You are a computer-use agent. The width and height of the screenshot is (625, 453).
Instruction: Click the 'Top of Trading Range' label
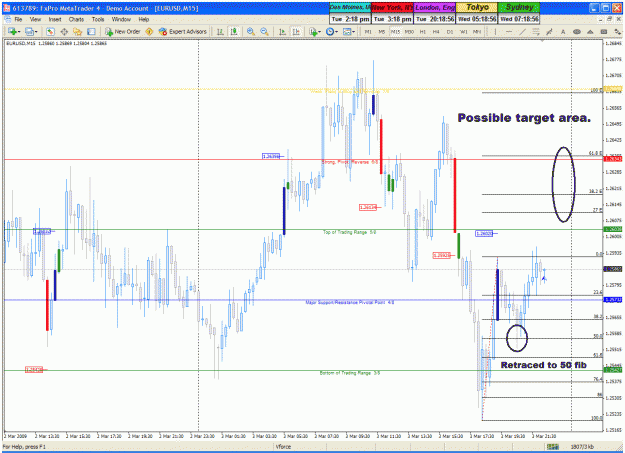coord(350,232)
